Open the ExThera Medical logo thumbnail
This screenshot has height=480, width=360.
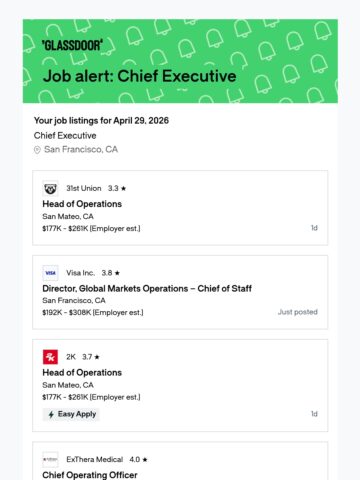pos(50,460)
